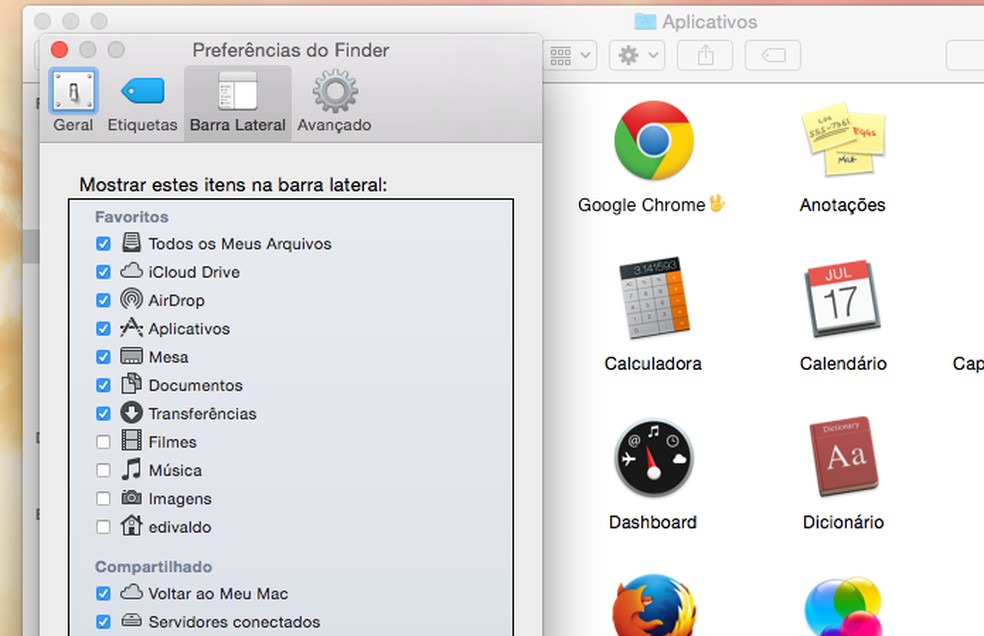The height and width of the screenshot is (636, 984).
Task: Click the Aplicativos folder title in Finder window
Action: [x=710, y=22]
